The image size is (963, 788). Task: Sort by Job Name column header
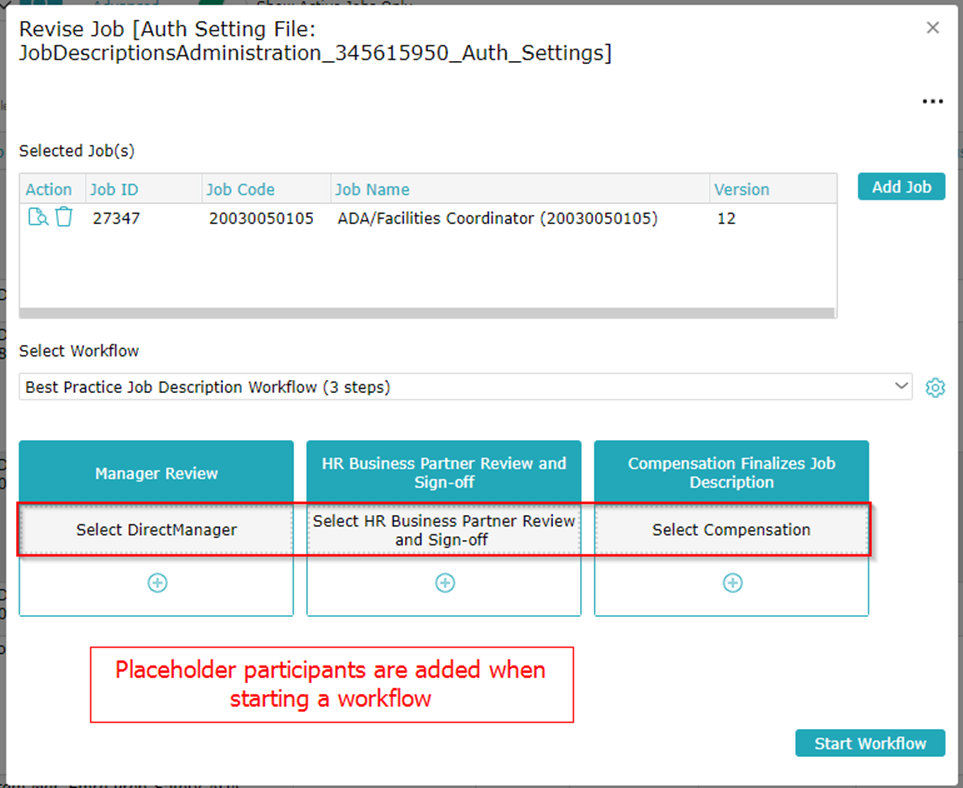[x=372, y=189]
